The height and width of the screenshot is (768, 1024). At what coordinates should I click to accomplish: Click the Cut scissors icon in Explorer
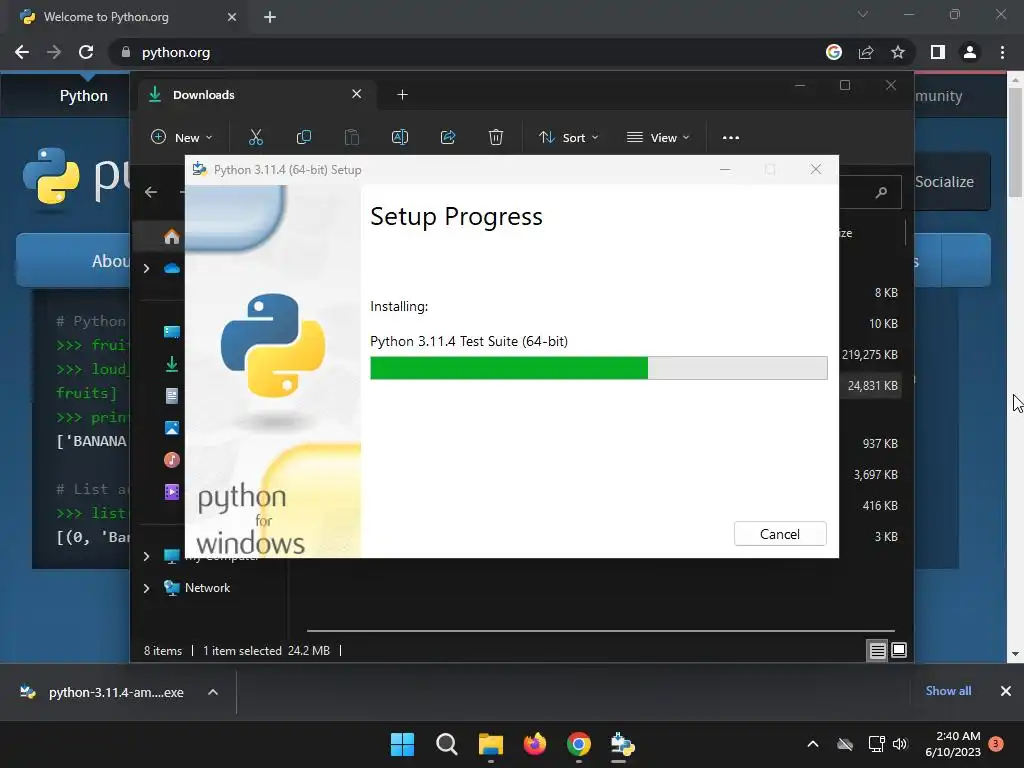coord(255,137)
